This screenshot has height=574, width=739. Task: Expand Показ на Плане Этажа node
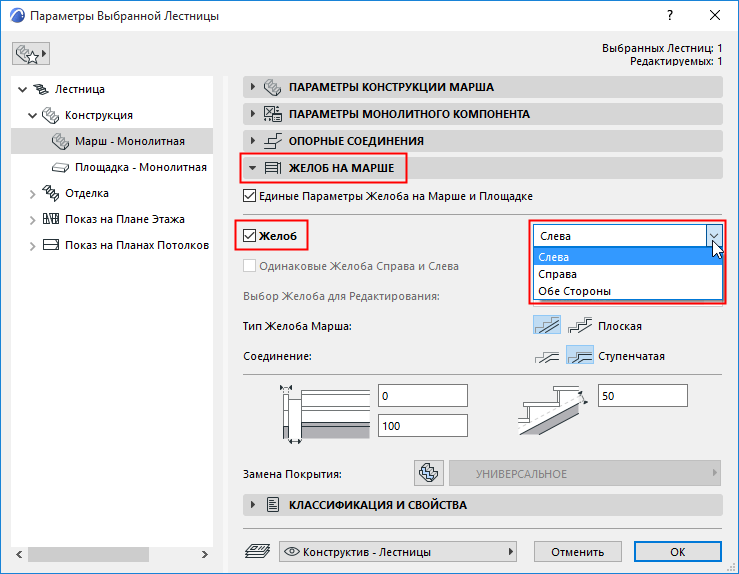point(33,220)
